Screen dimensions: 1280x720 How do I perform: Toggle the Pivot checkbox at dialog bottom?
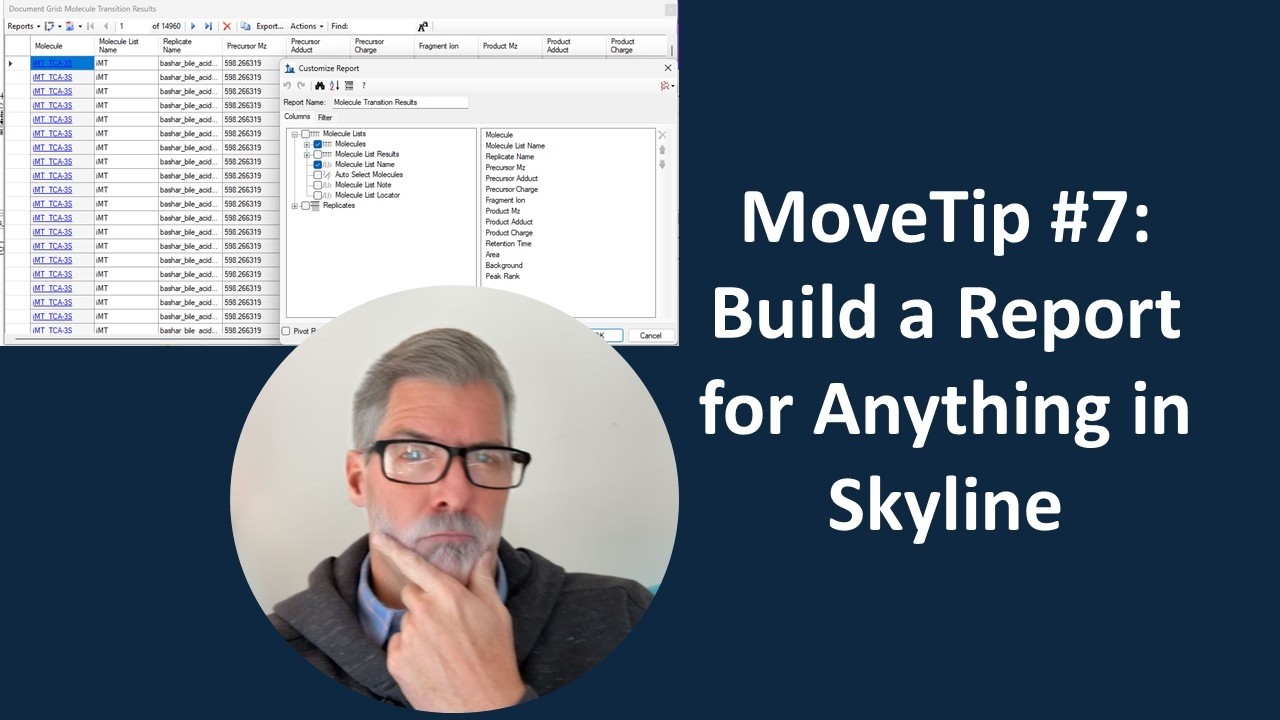(286, 331)
